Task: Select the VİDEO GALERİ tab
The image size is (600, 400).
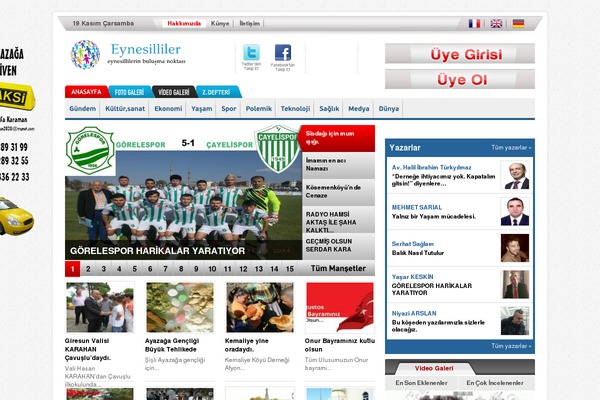Action: pyautogui.click(x=174, y=92)
